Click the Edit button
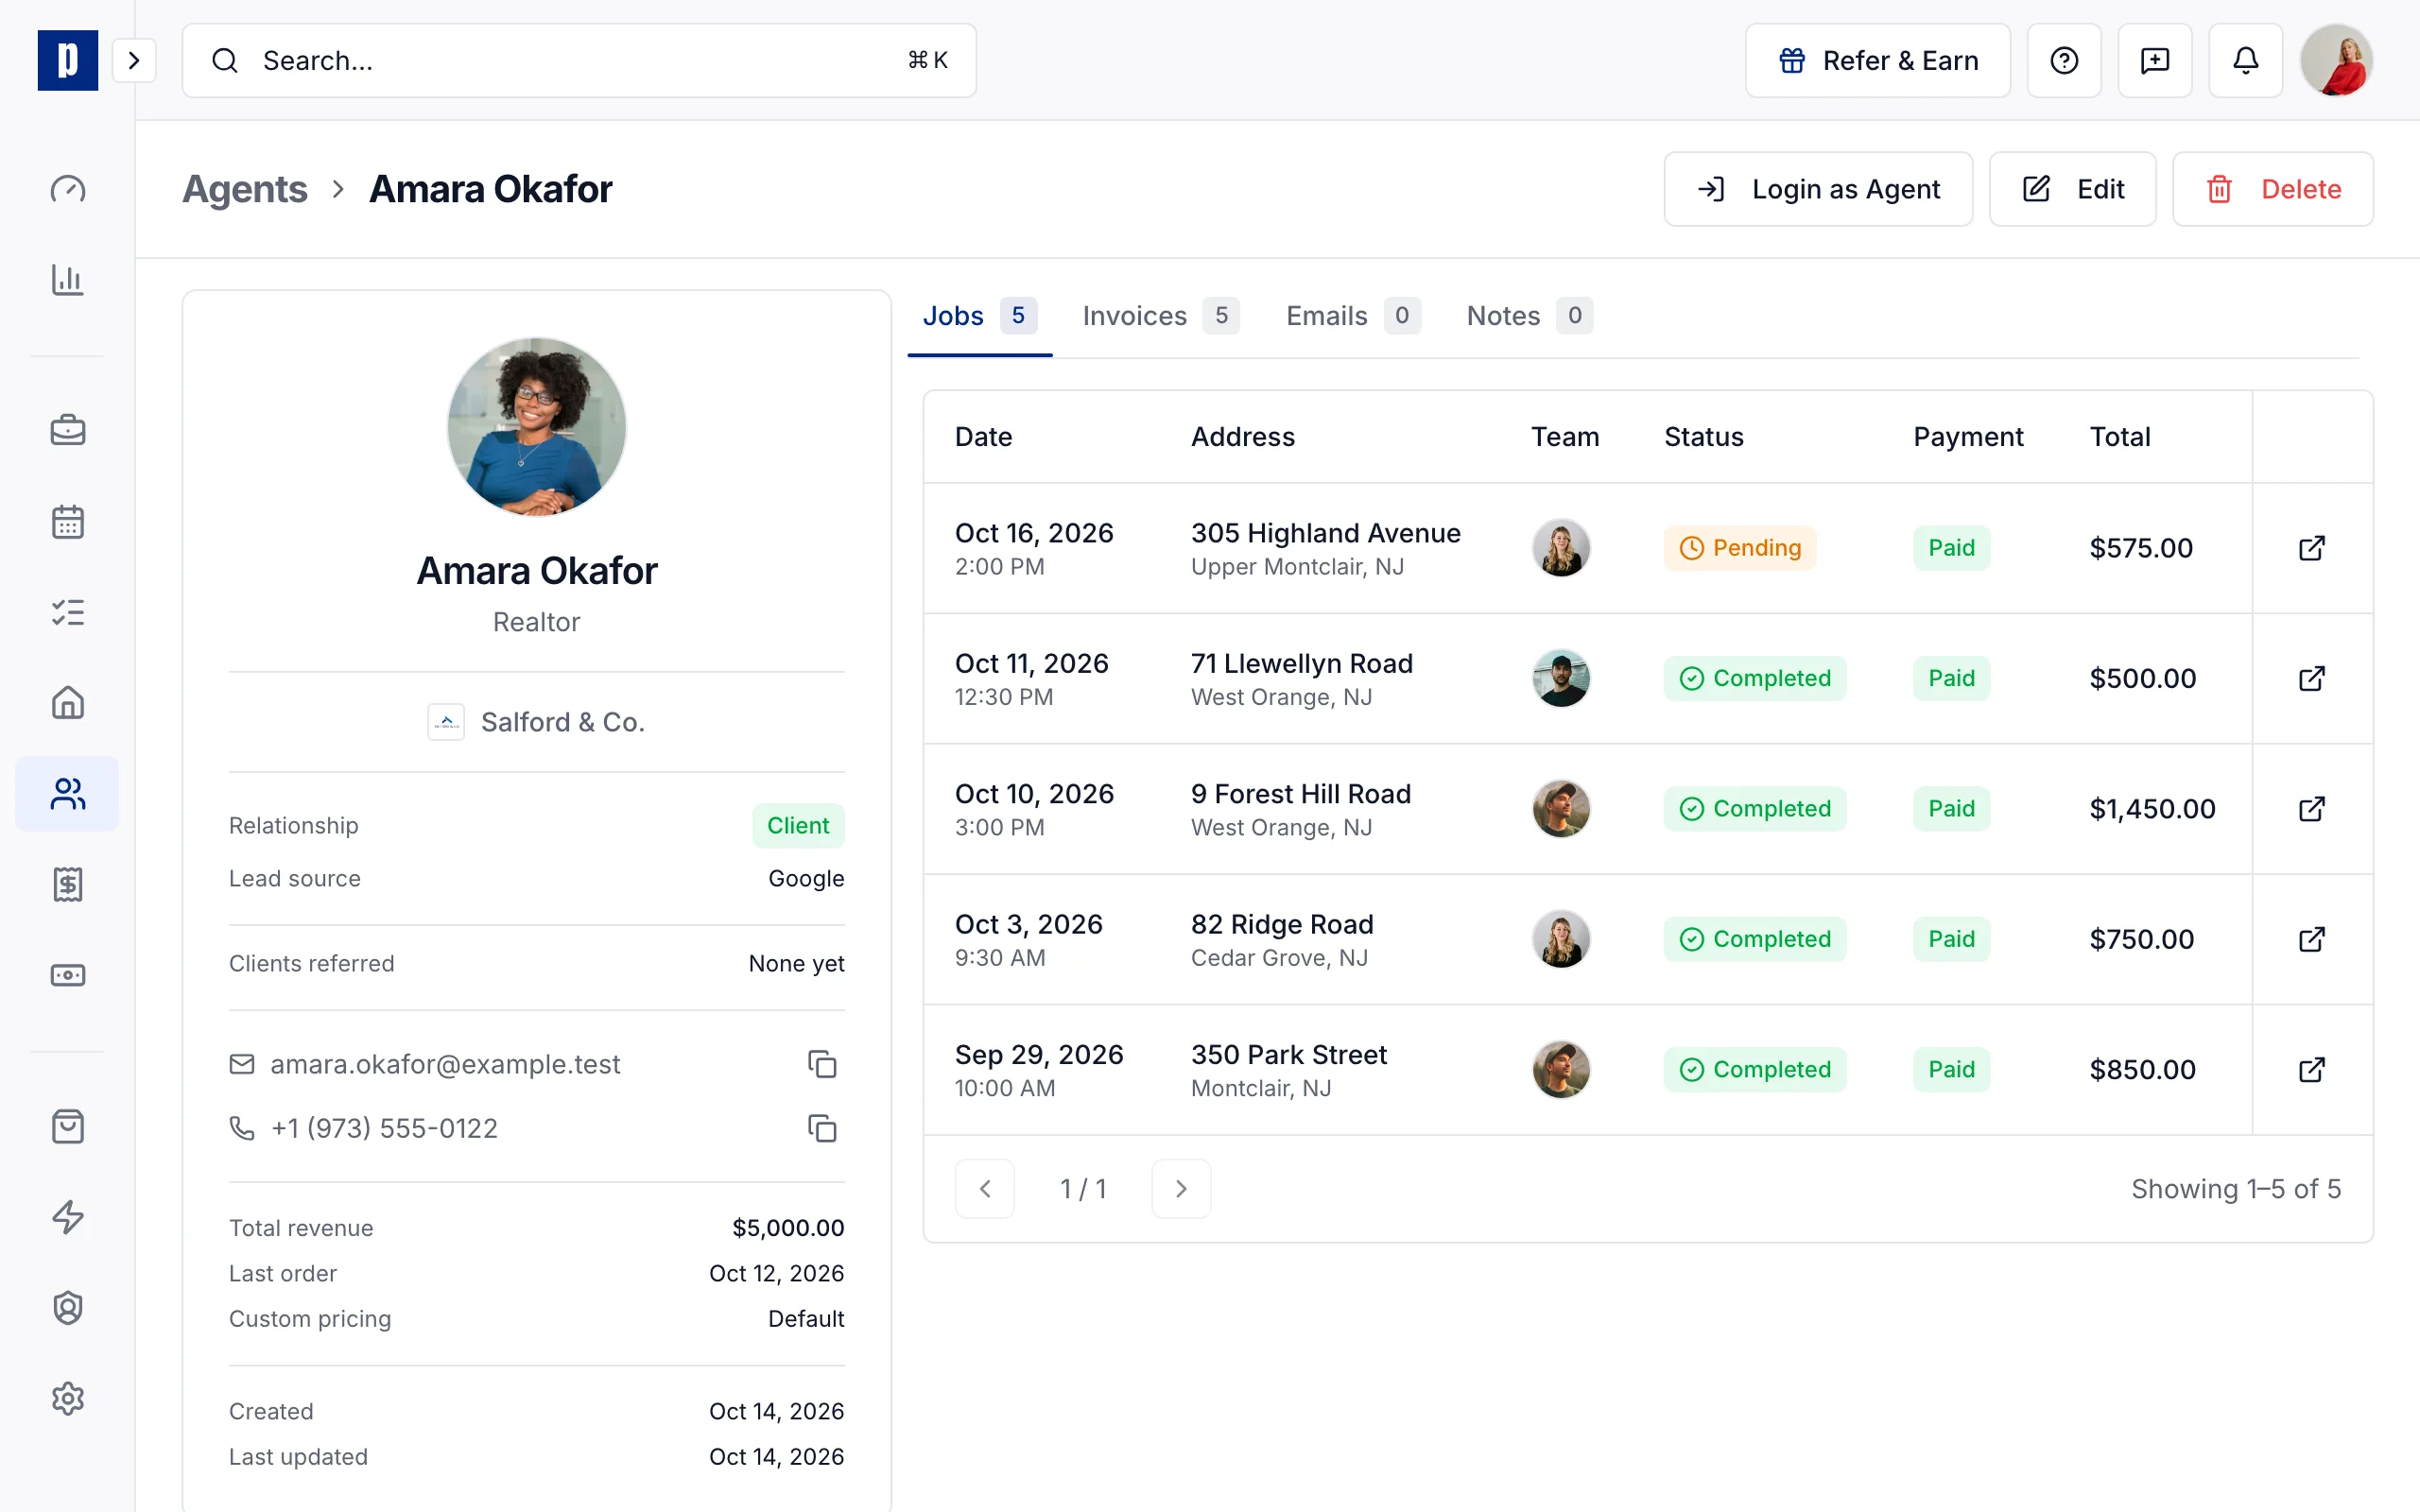Viewport: 2420px width, 1512px height. pyautogui.click(x=2072, y=189)
